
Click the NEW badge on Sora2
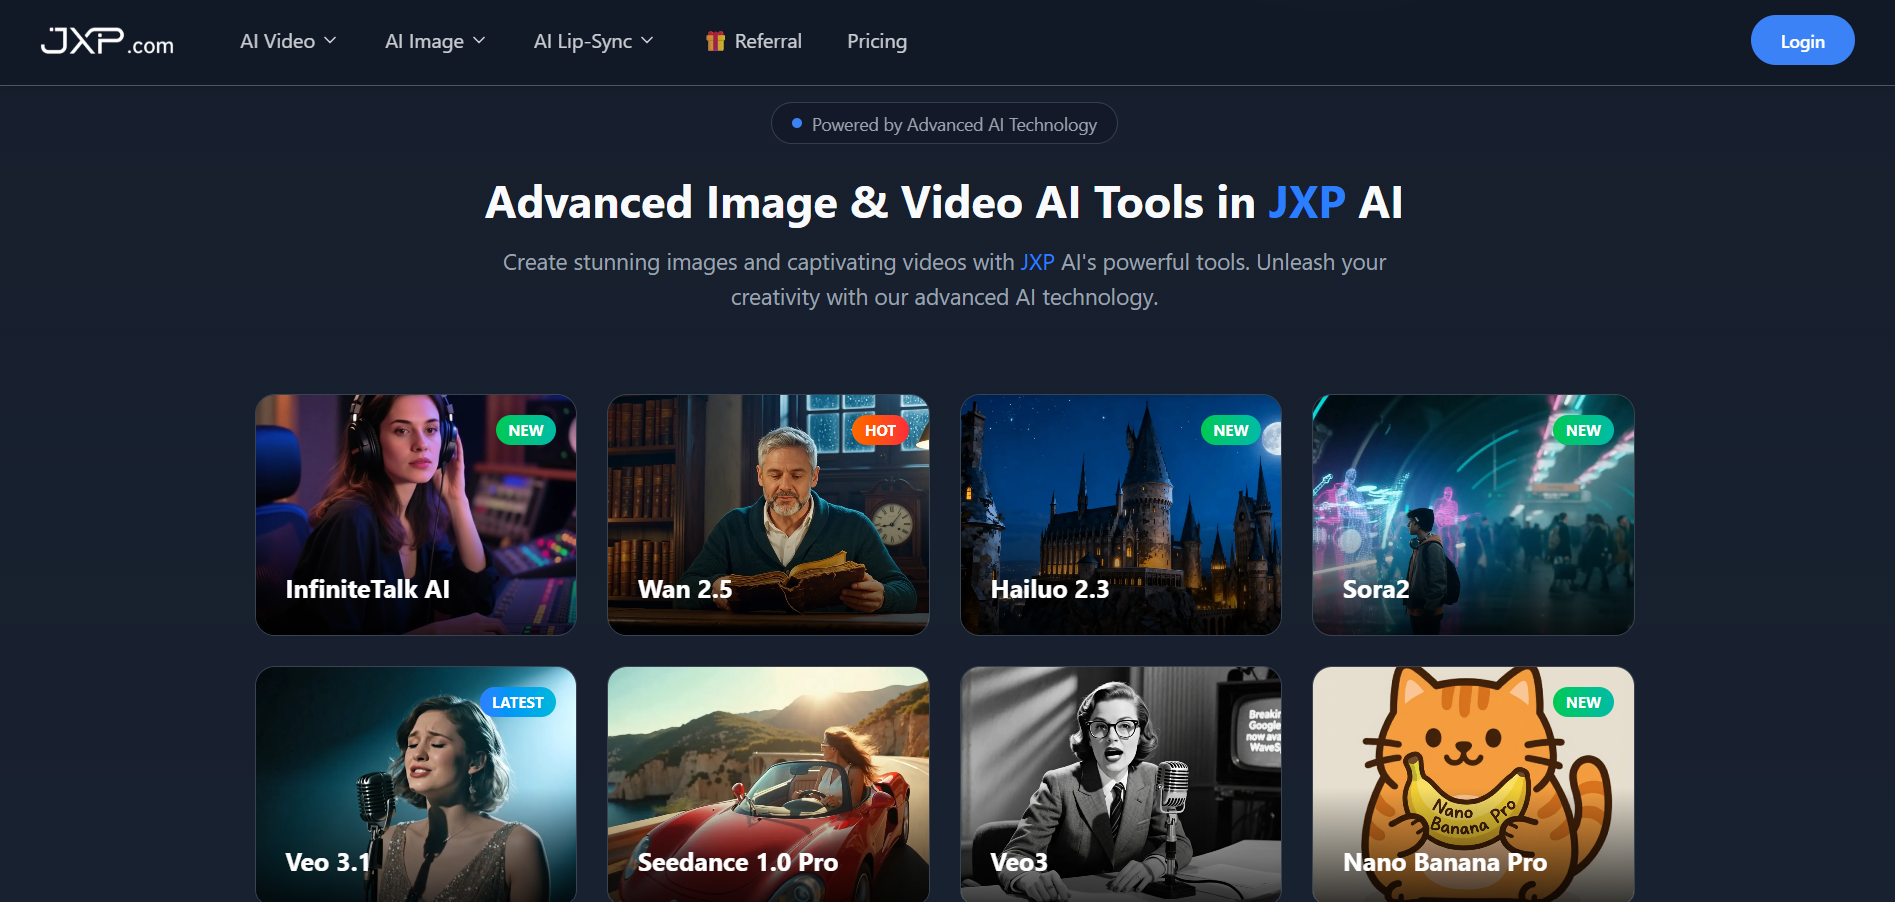(1583, 430)
